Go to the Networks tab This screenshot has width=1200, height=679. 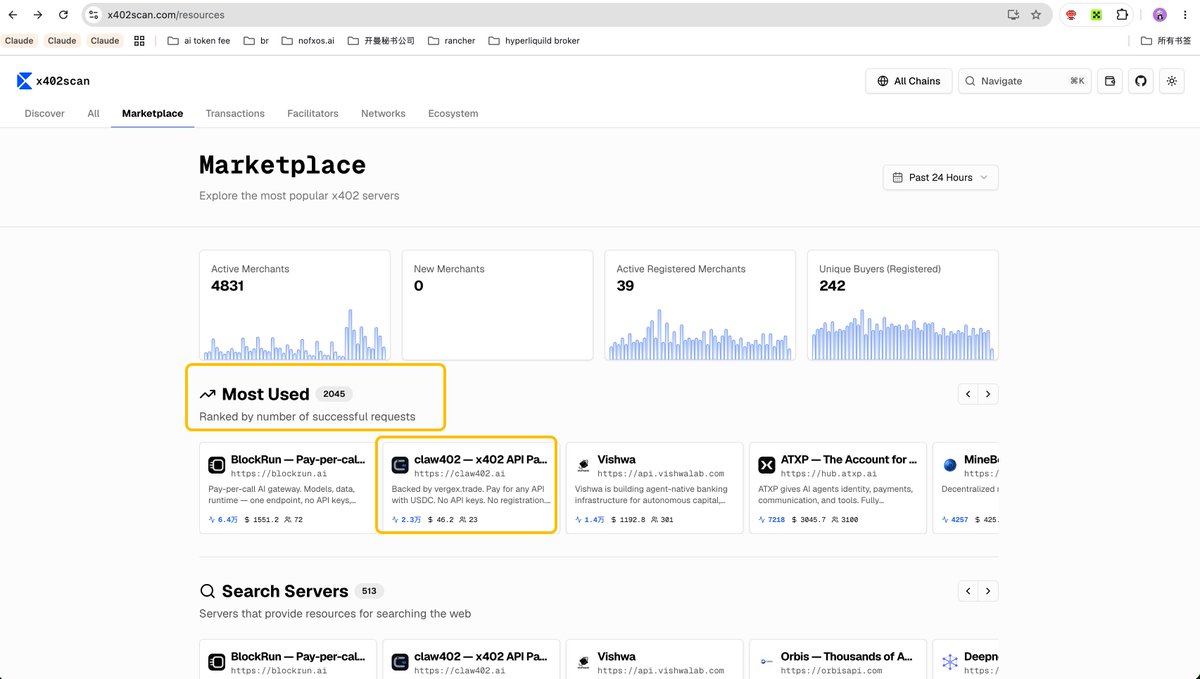[x=383, y=113]
